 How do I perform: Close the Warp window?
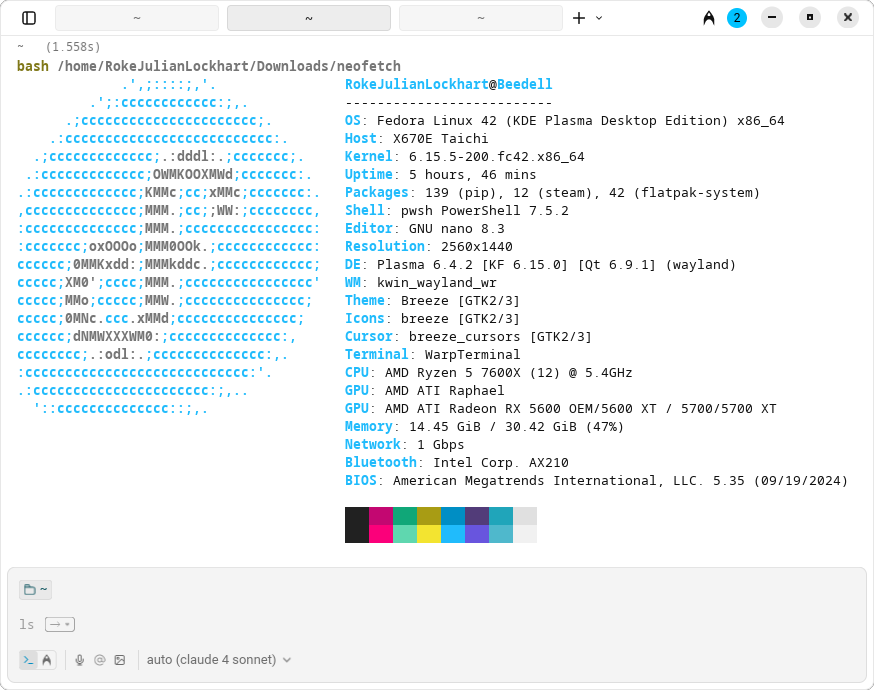point(848,18)
